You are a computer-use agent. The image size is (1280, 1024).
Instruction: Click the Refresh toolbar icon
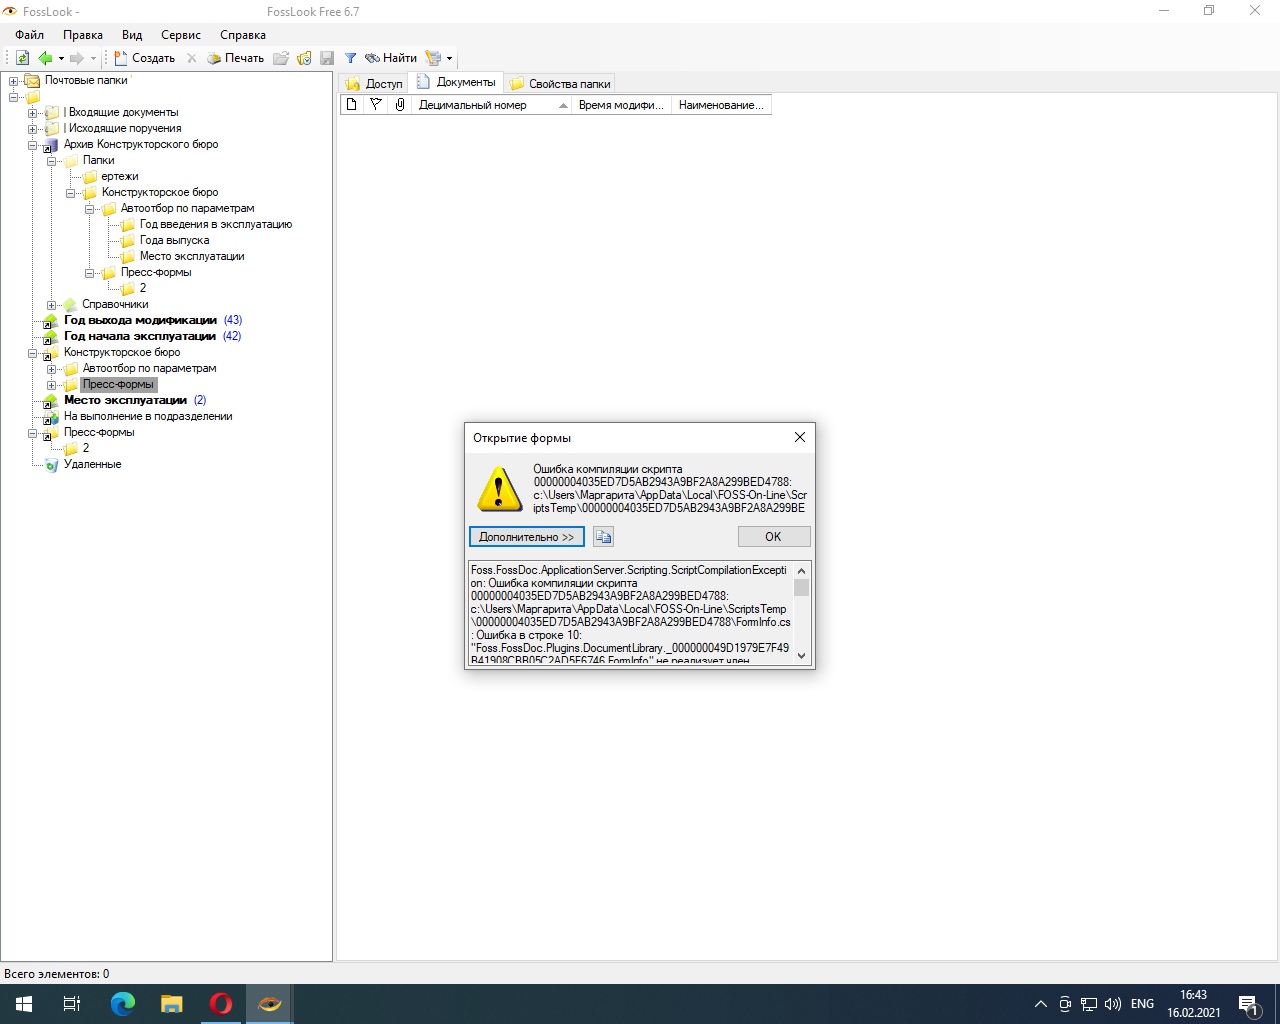click(22, 58)
